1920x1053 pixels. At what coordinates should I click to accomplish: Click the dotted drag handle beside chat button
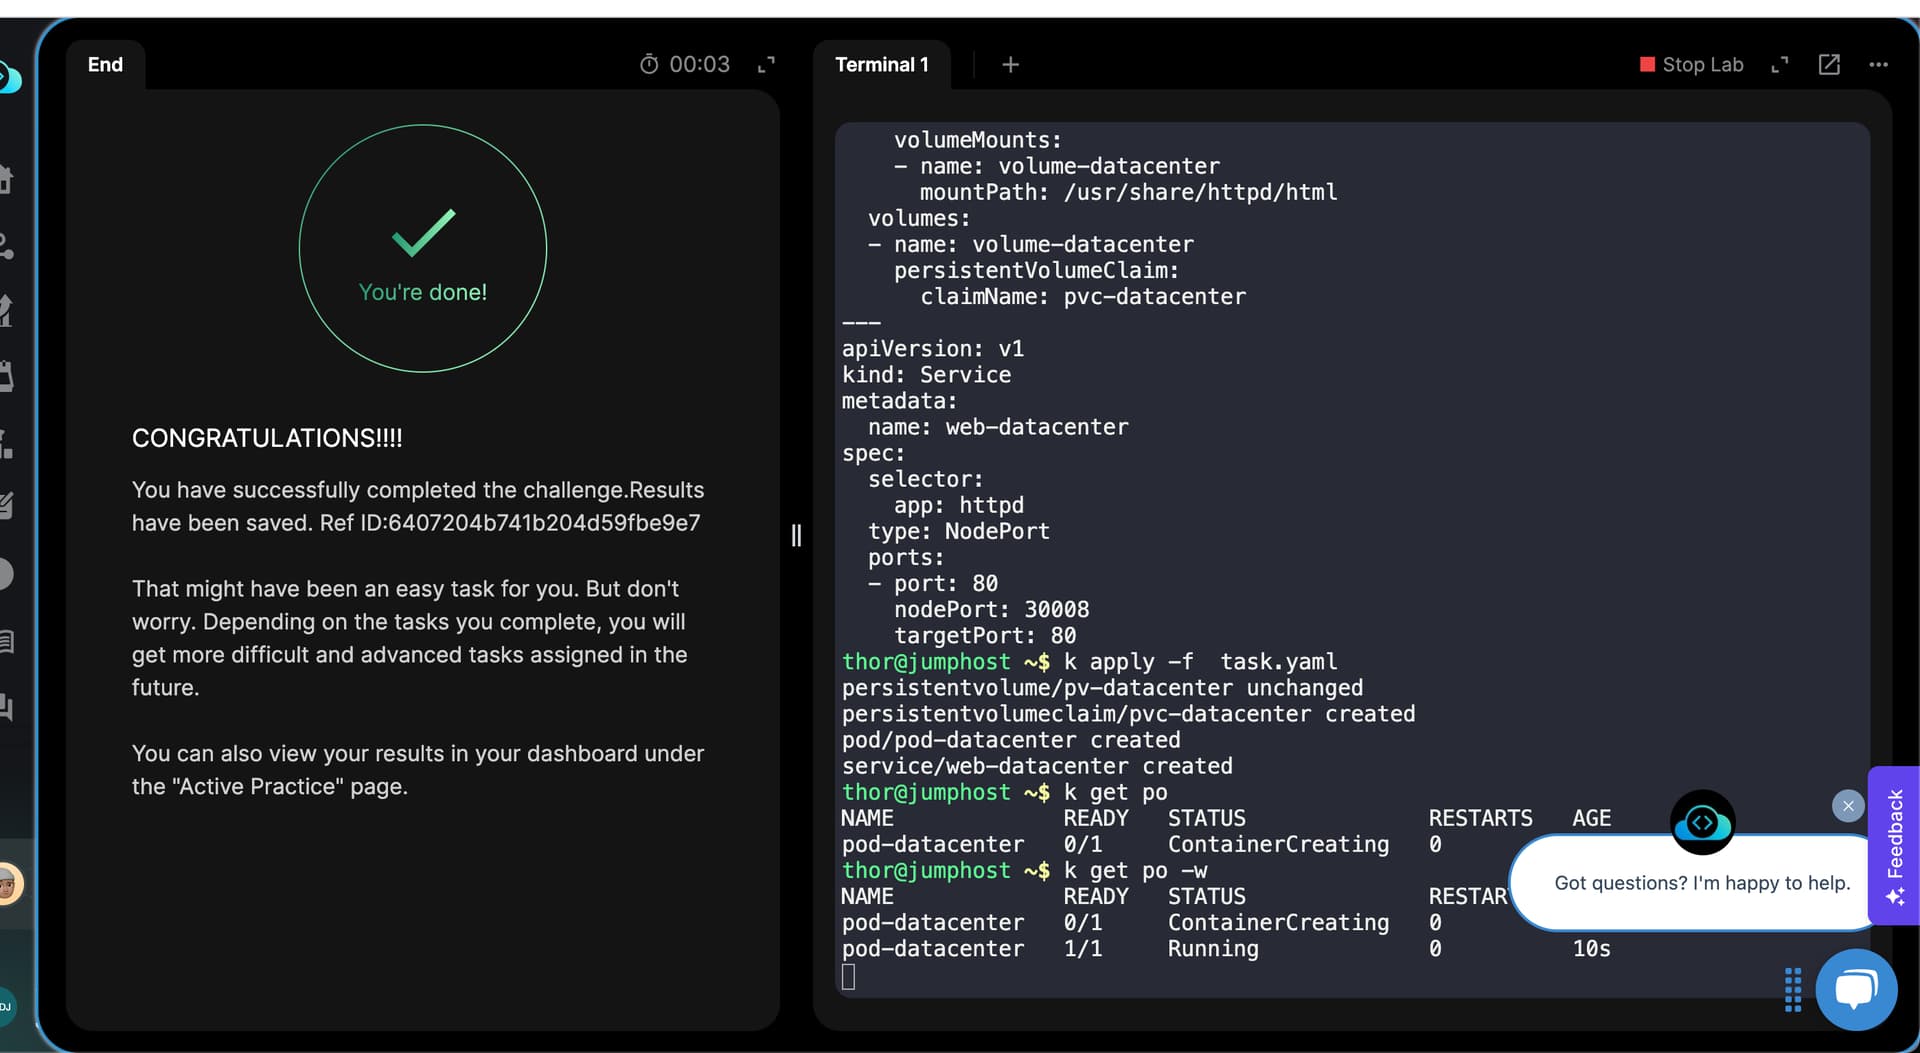tap(1792, 989)
